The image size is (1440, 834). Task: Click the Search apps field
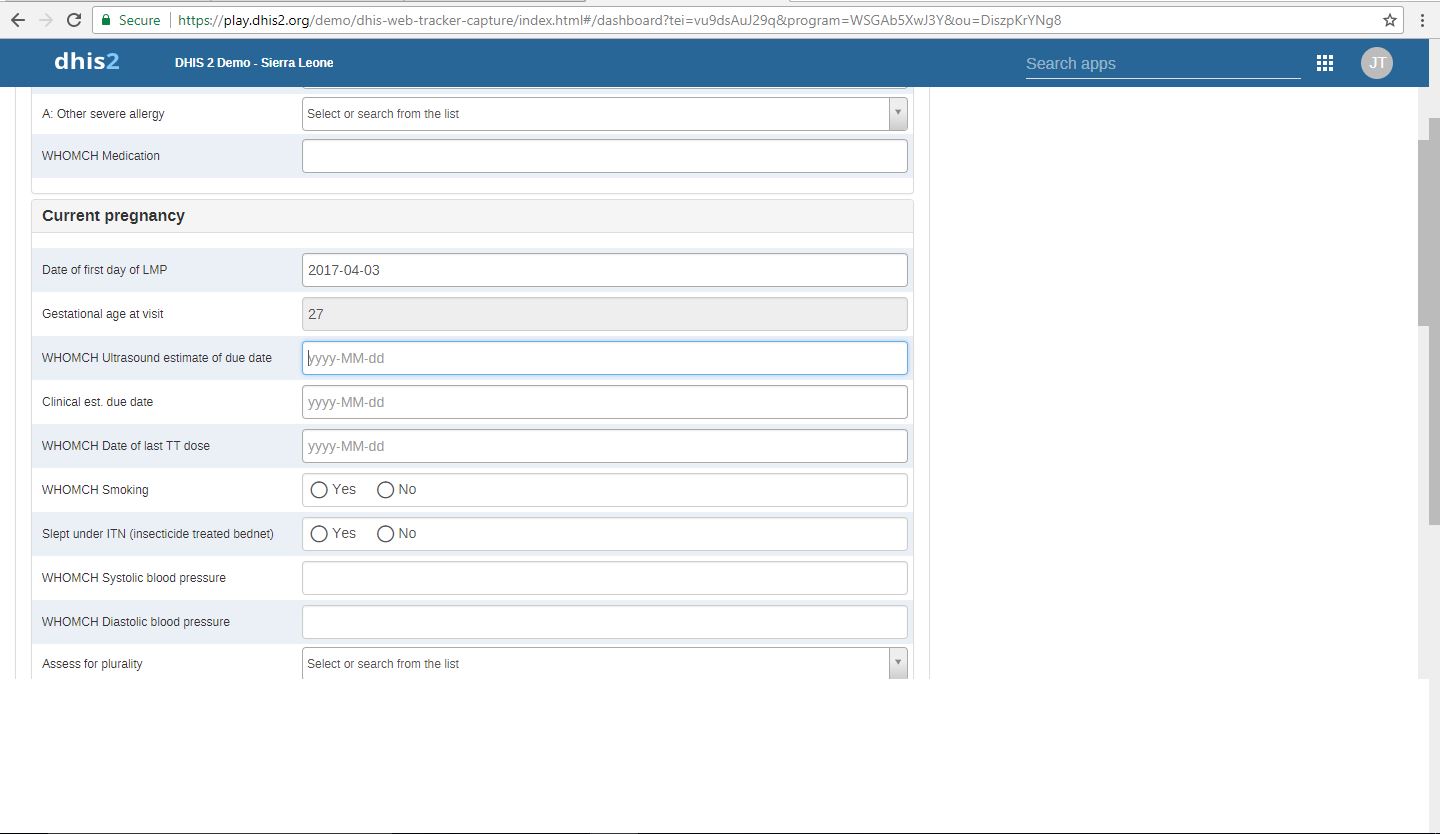pyautogui.click(x=1162, y=64)
